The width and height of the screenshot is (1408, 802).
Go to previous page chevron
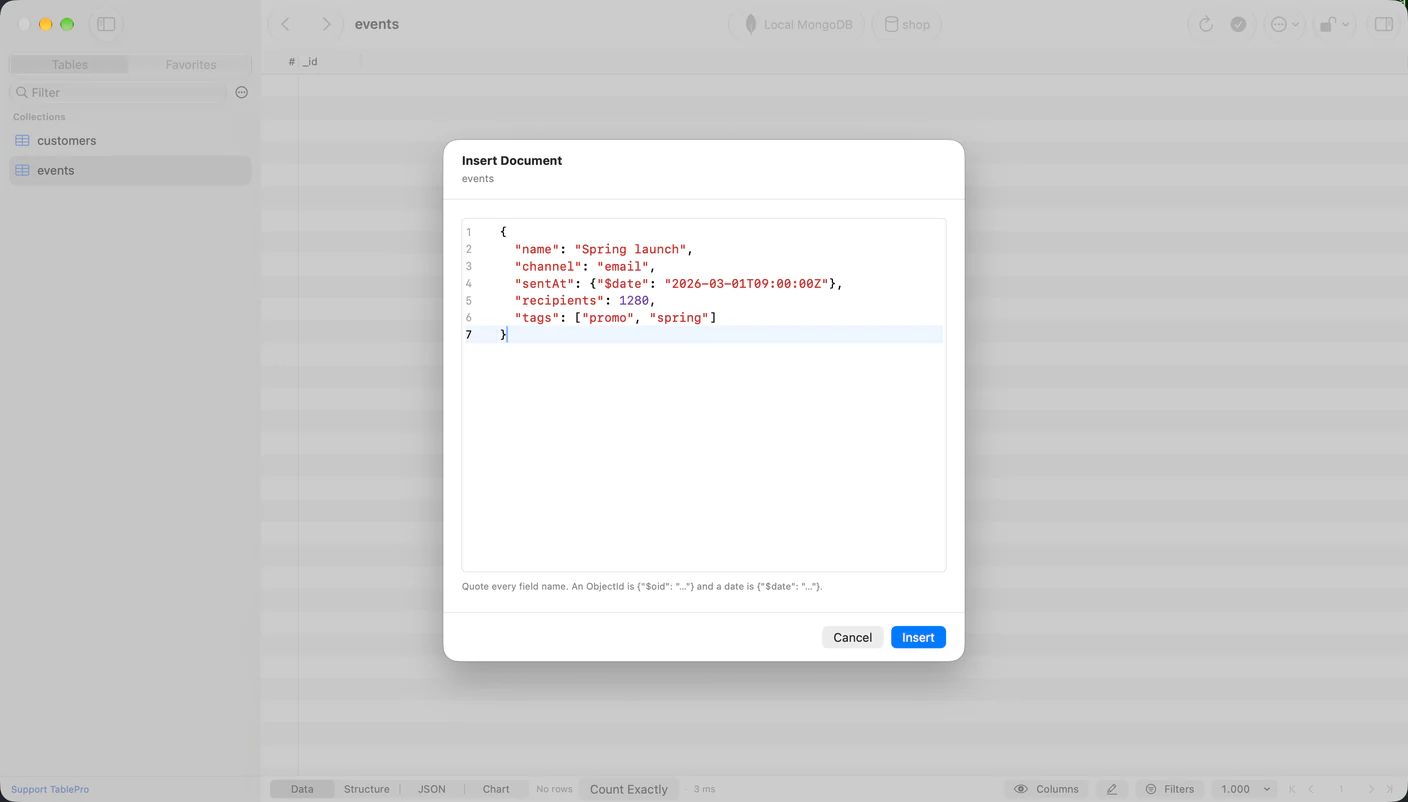pos(1311,789)
